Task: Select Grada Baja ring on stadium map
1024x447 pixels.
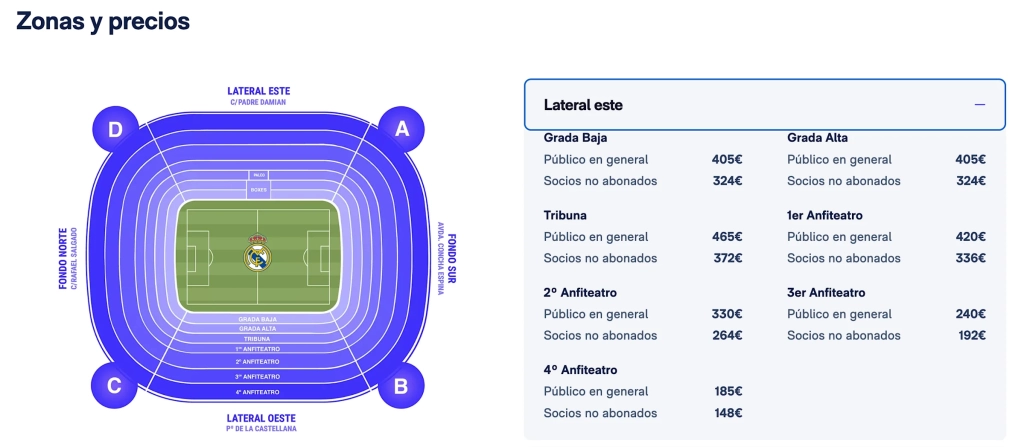Action: pos(258,319)
